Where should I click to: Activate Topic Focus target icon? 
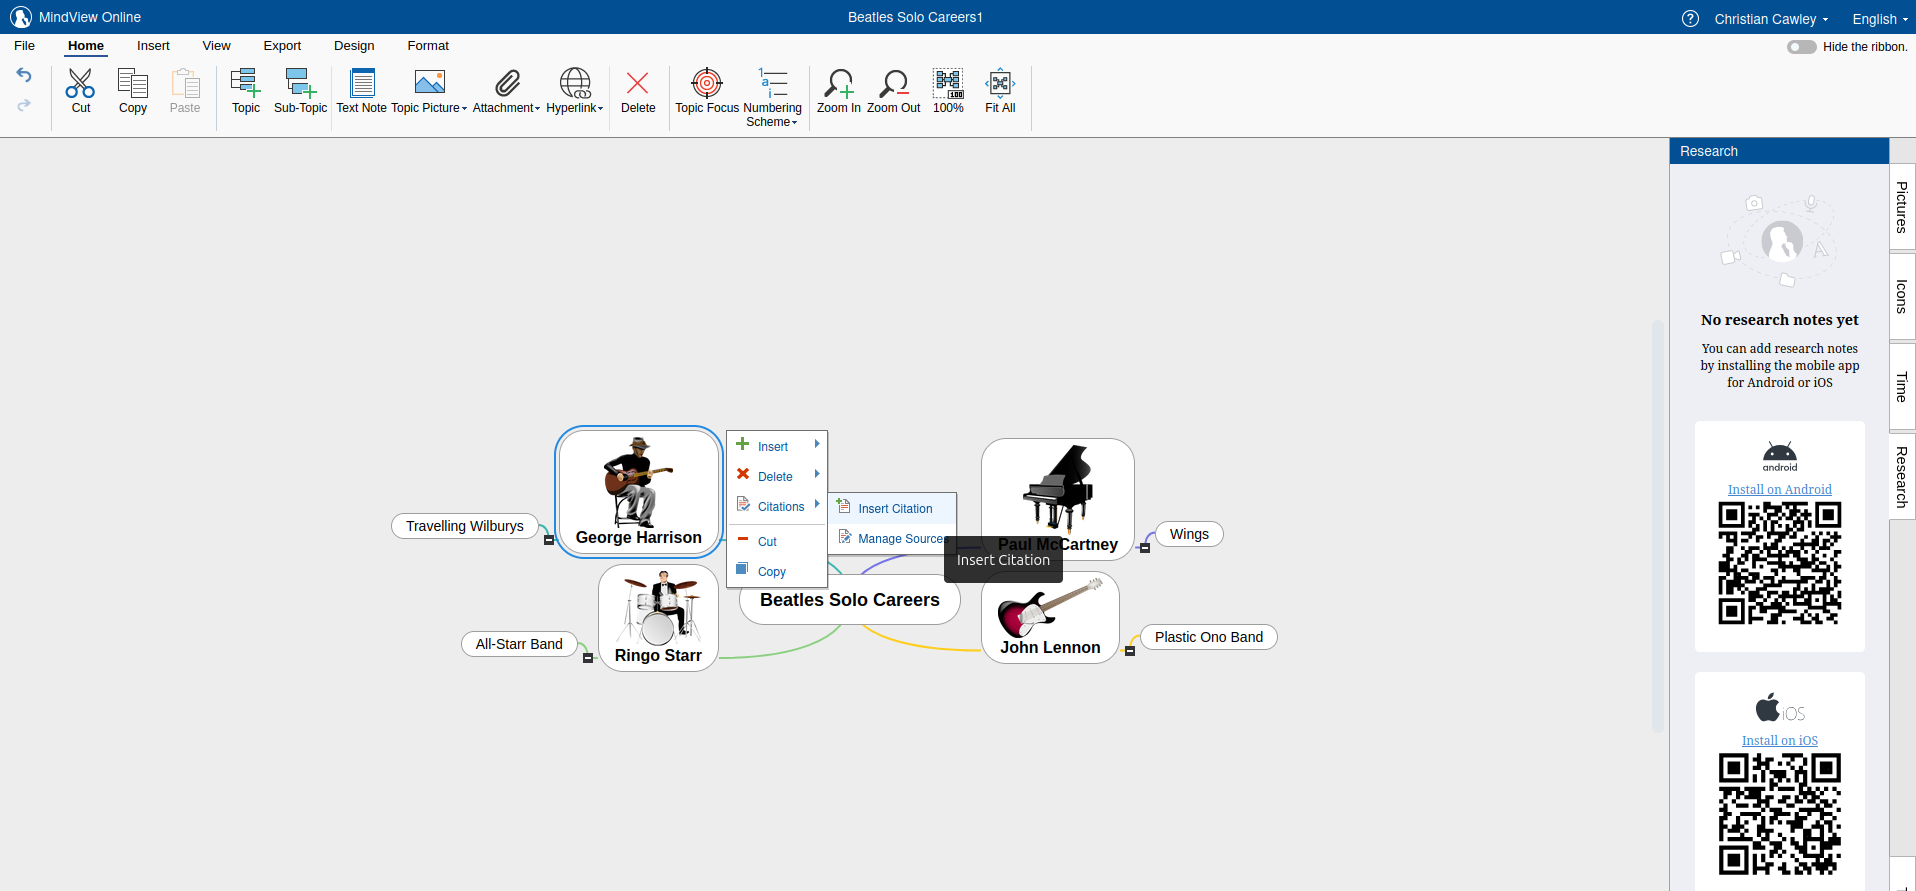707,83
